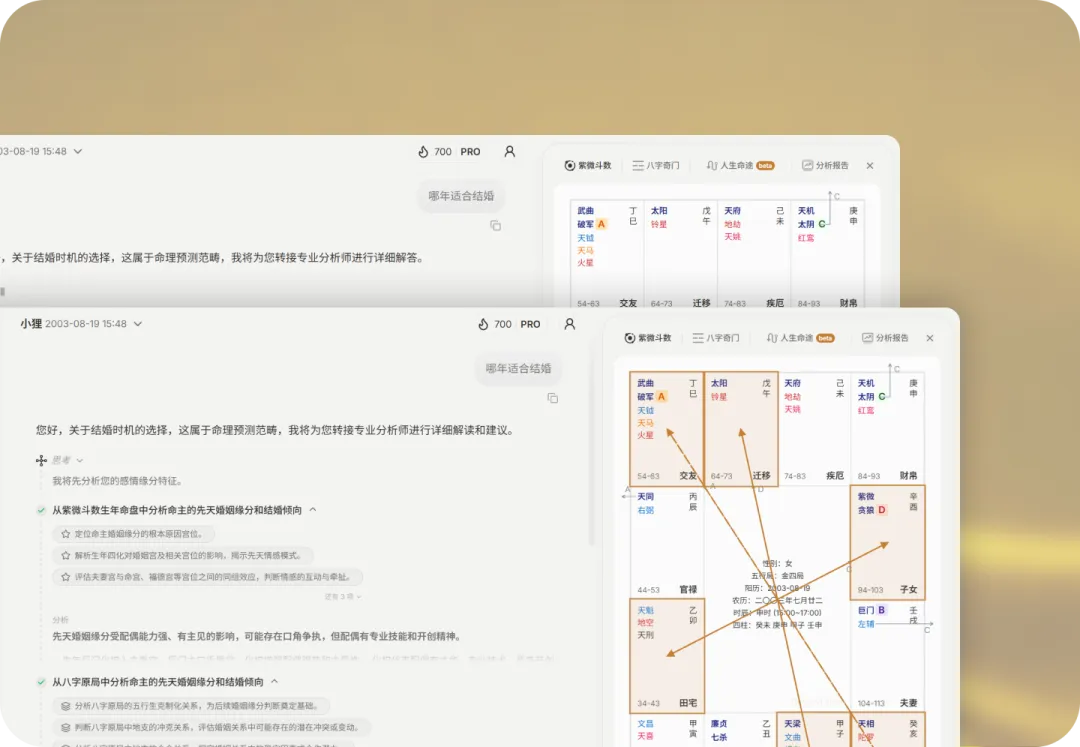Select 疾厄 palace cell in front chart
The image size is (1080, 747).
click(814, 429)
